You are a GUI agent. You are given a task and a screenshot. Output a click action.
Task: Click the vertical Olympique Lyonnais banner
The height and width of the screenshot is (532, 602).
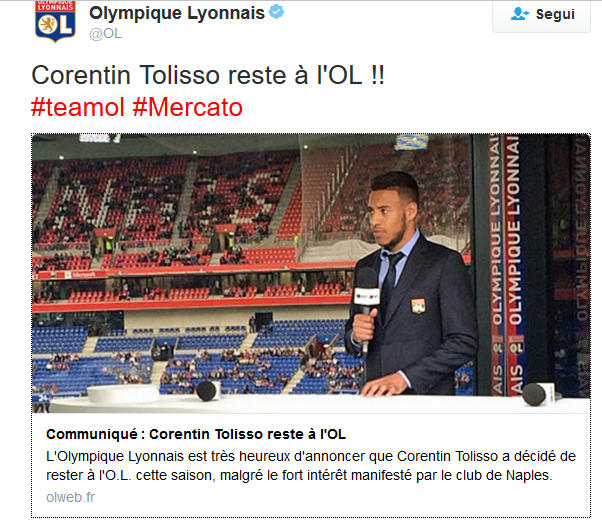pyautogui.click(x=507, y=265)
